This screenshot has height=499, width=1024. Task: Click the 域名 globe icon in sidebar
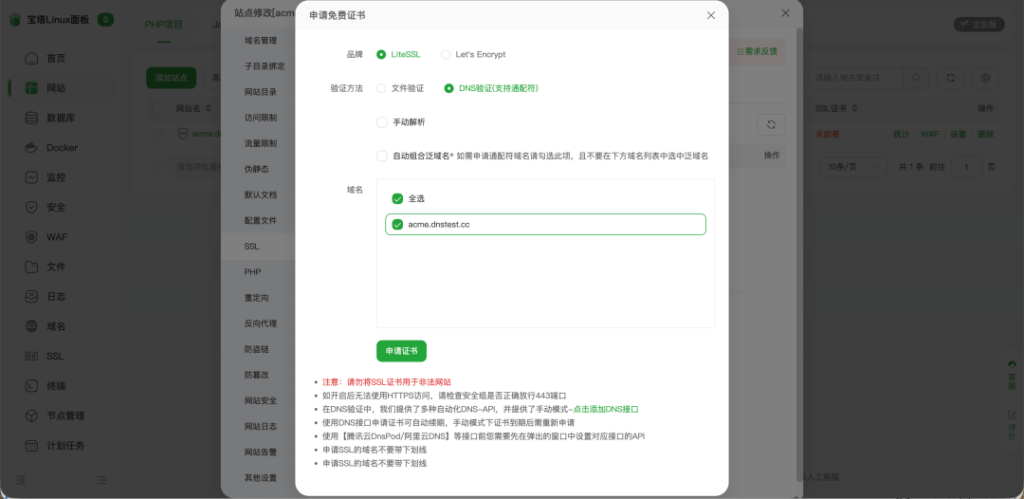point(31,326)
